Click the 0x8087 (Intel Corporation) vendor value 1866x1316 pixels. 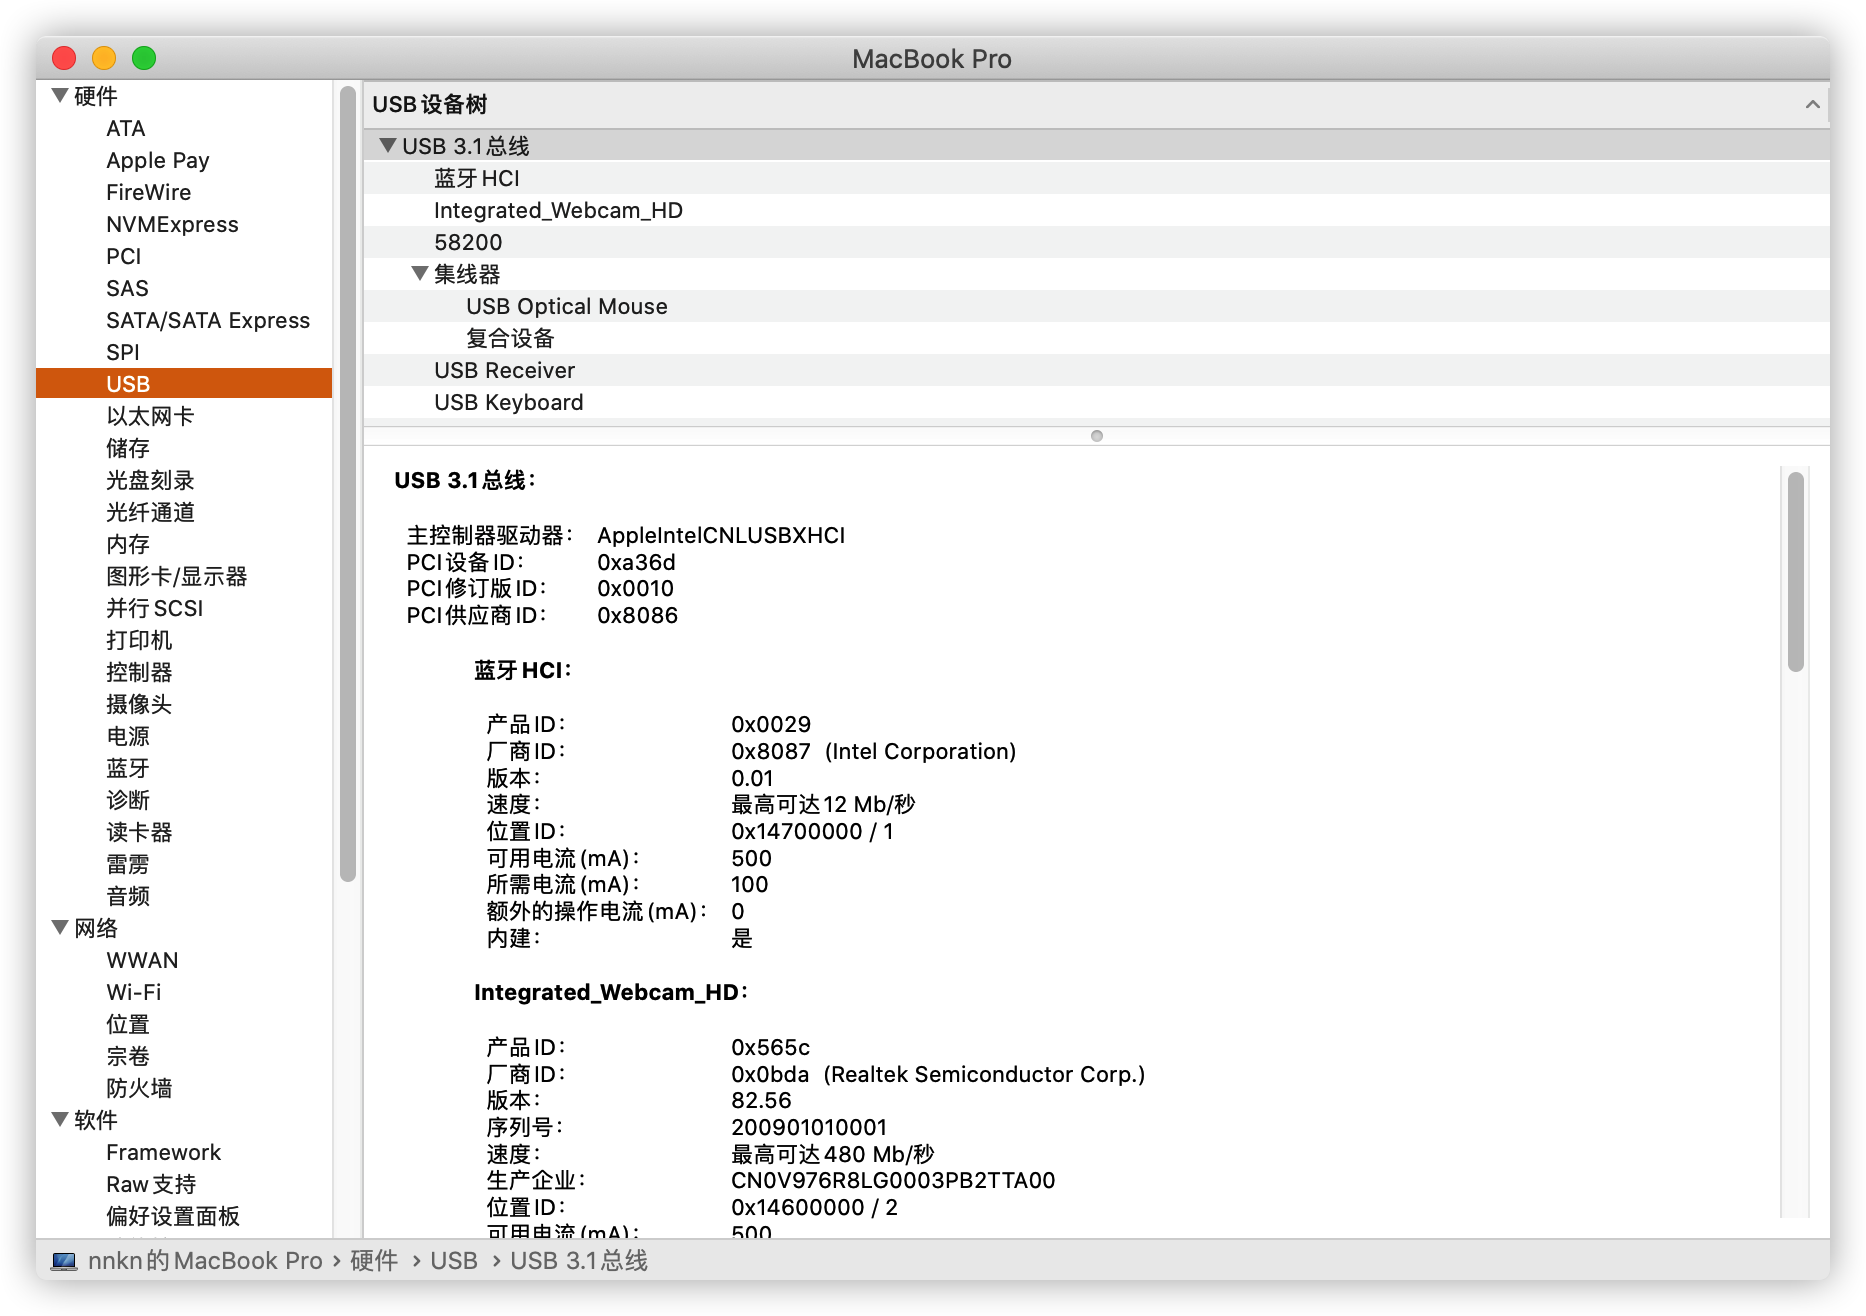[x=873, y=751]
